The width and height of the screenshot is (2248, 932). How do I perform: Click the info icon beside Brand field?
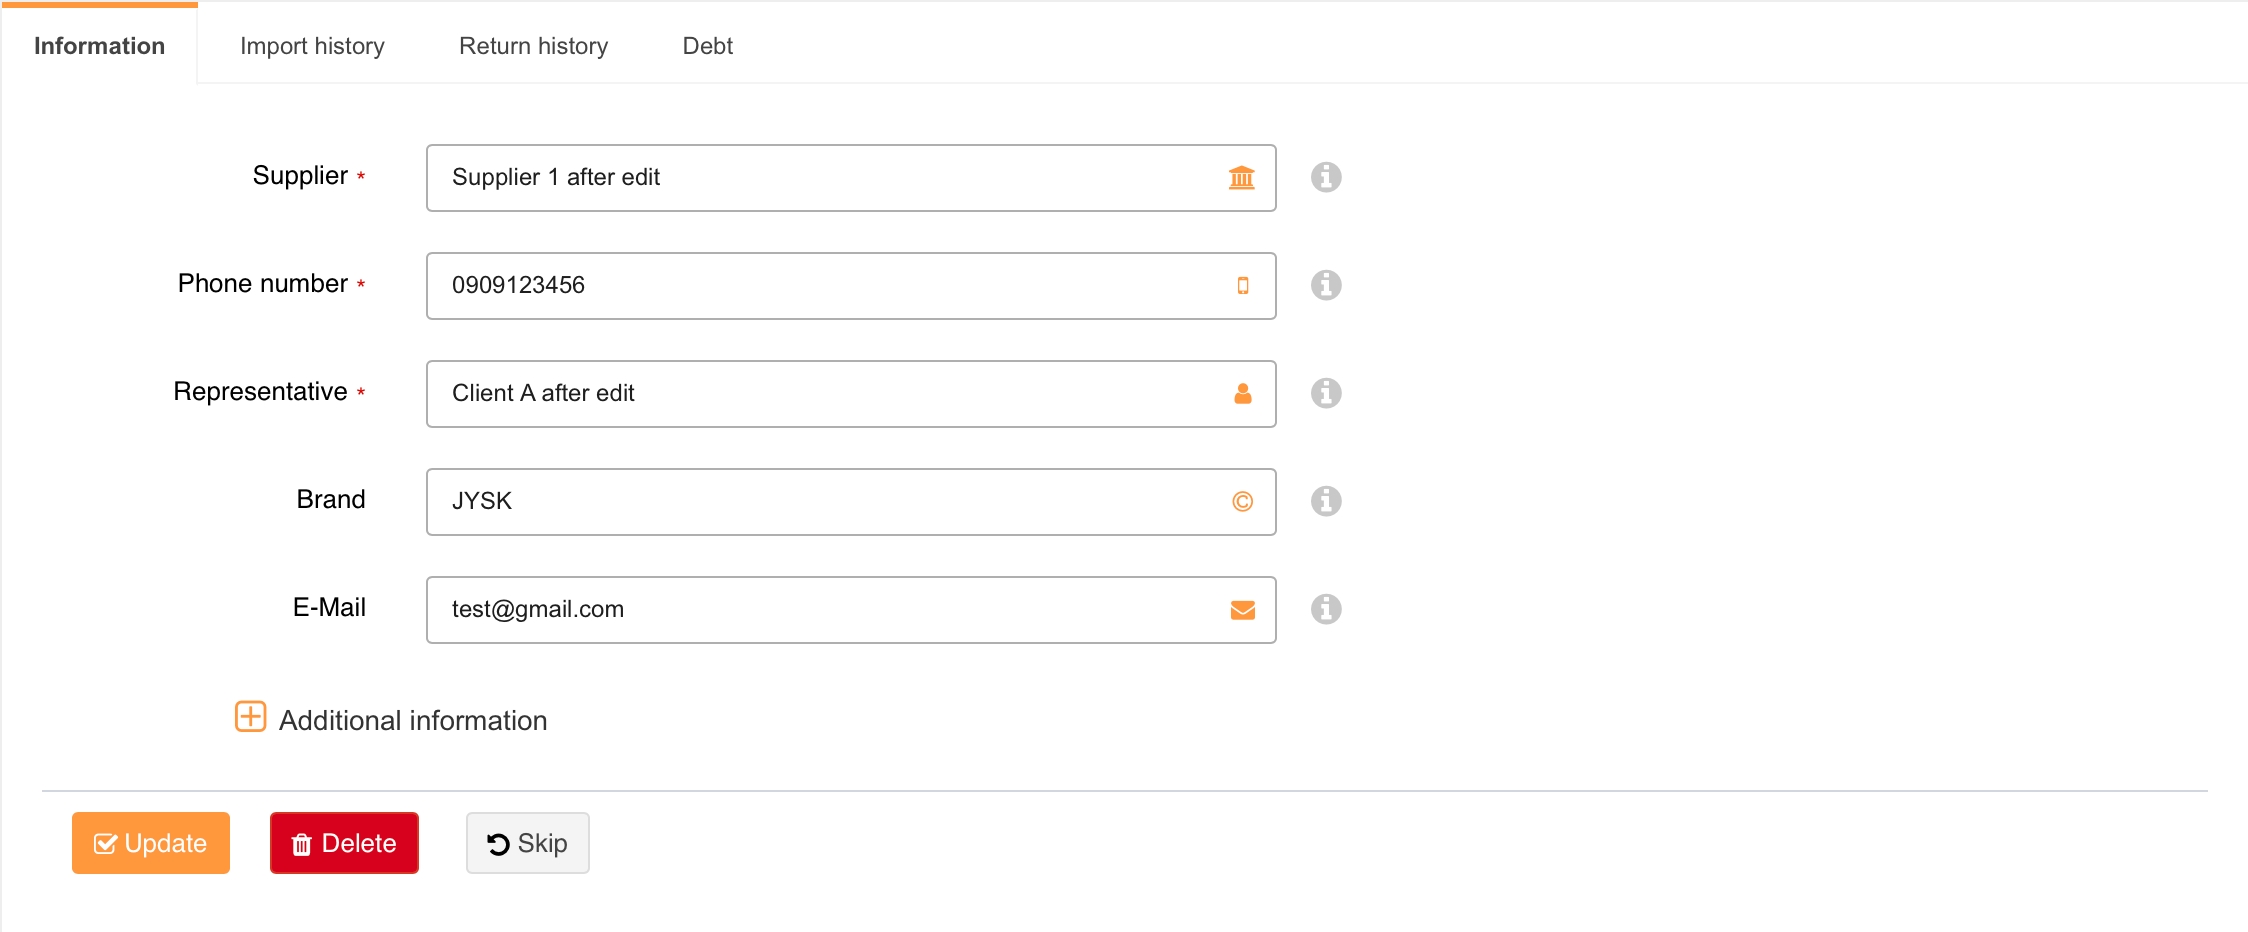(x=1326, y=501)
